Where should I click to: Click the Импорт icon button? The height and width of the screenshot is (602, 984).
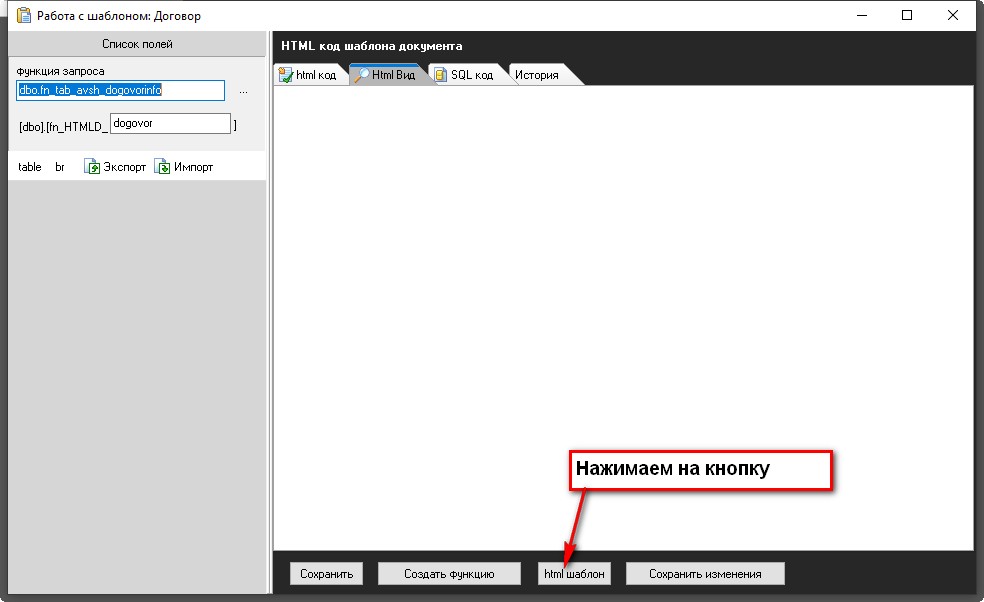coord(184,167)
